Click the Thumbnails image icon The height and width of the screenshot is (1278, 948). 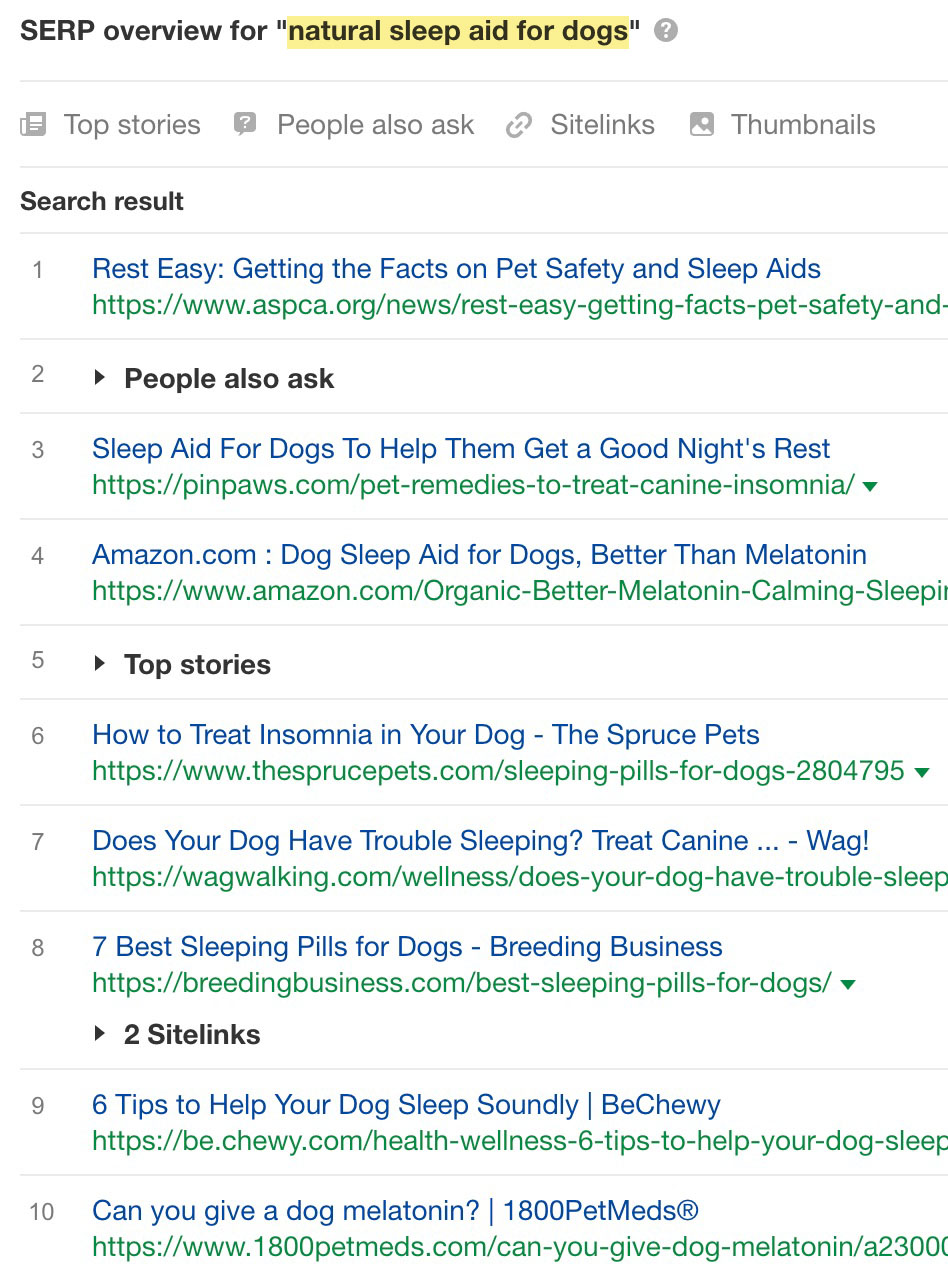tap(702, 125)
